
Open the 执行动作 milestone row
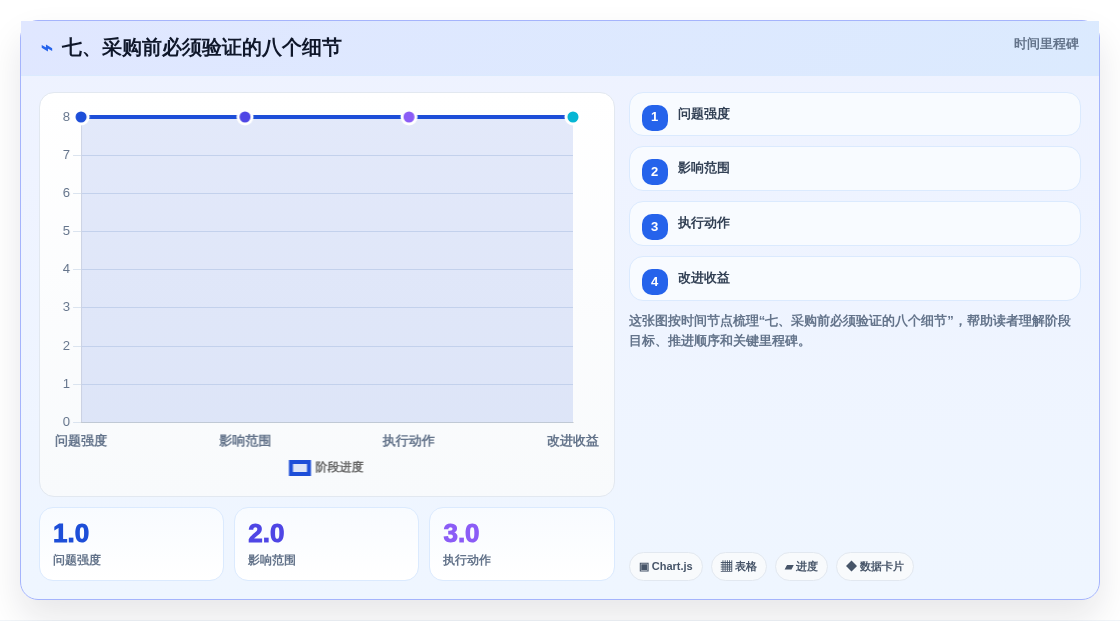pyautogui.click(x=854, y=224)
